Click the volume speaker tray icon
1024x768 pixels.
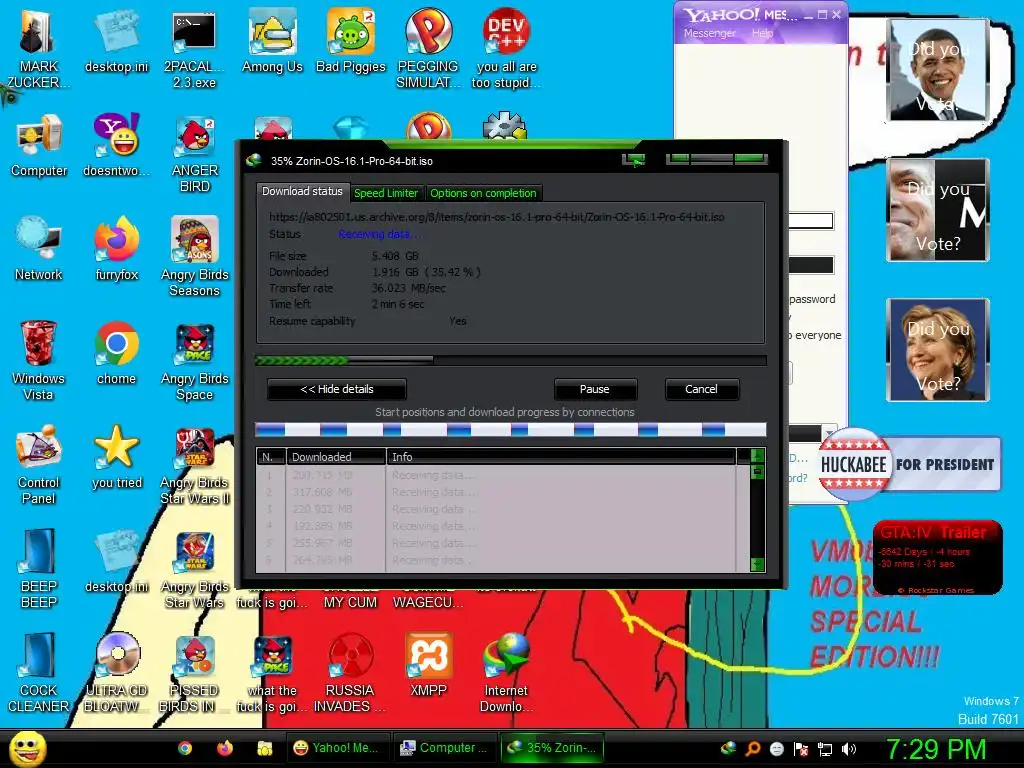click(x=849, y=748)
